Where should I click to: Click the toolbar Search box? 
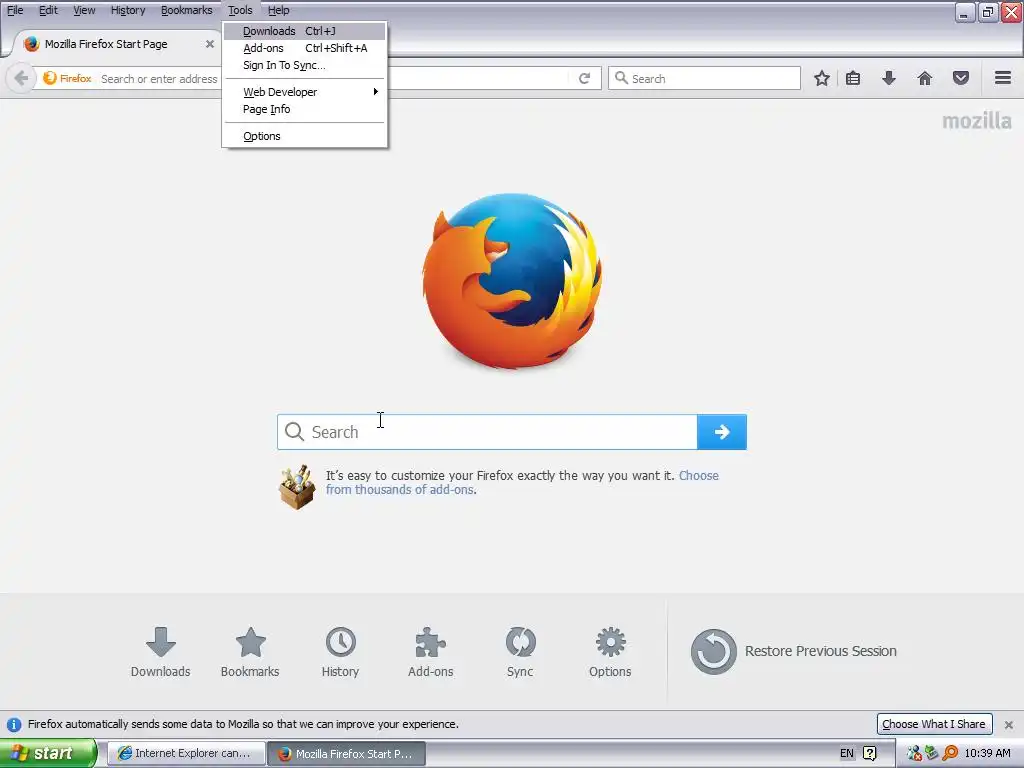[x=704, y=78]
